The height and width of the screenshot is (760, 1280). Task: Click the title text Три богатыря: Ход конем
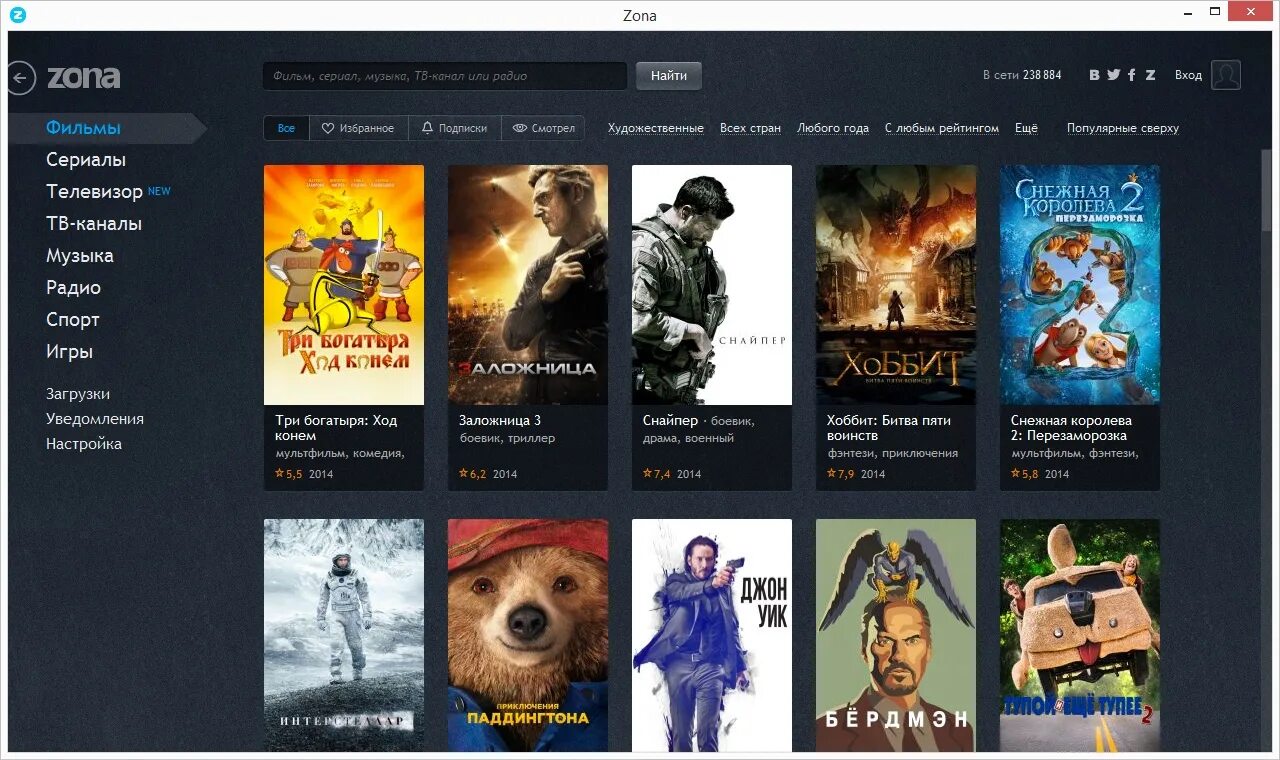336,428
